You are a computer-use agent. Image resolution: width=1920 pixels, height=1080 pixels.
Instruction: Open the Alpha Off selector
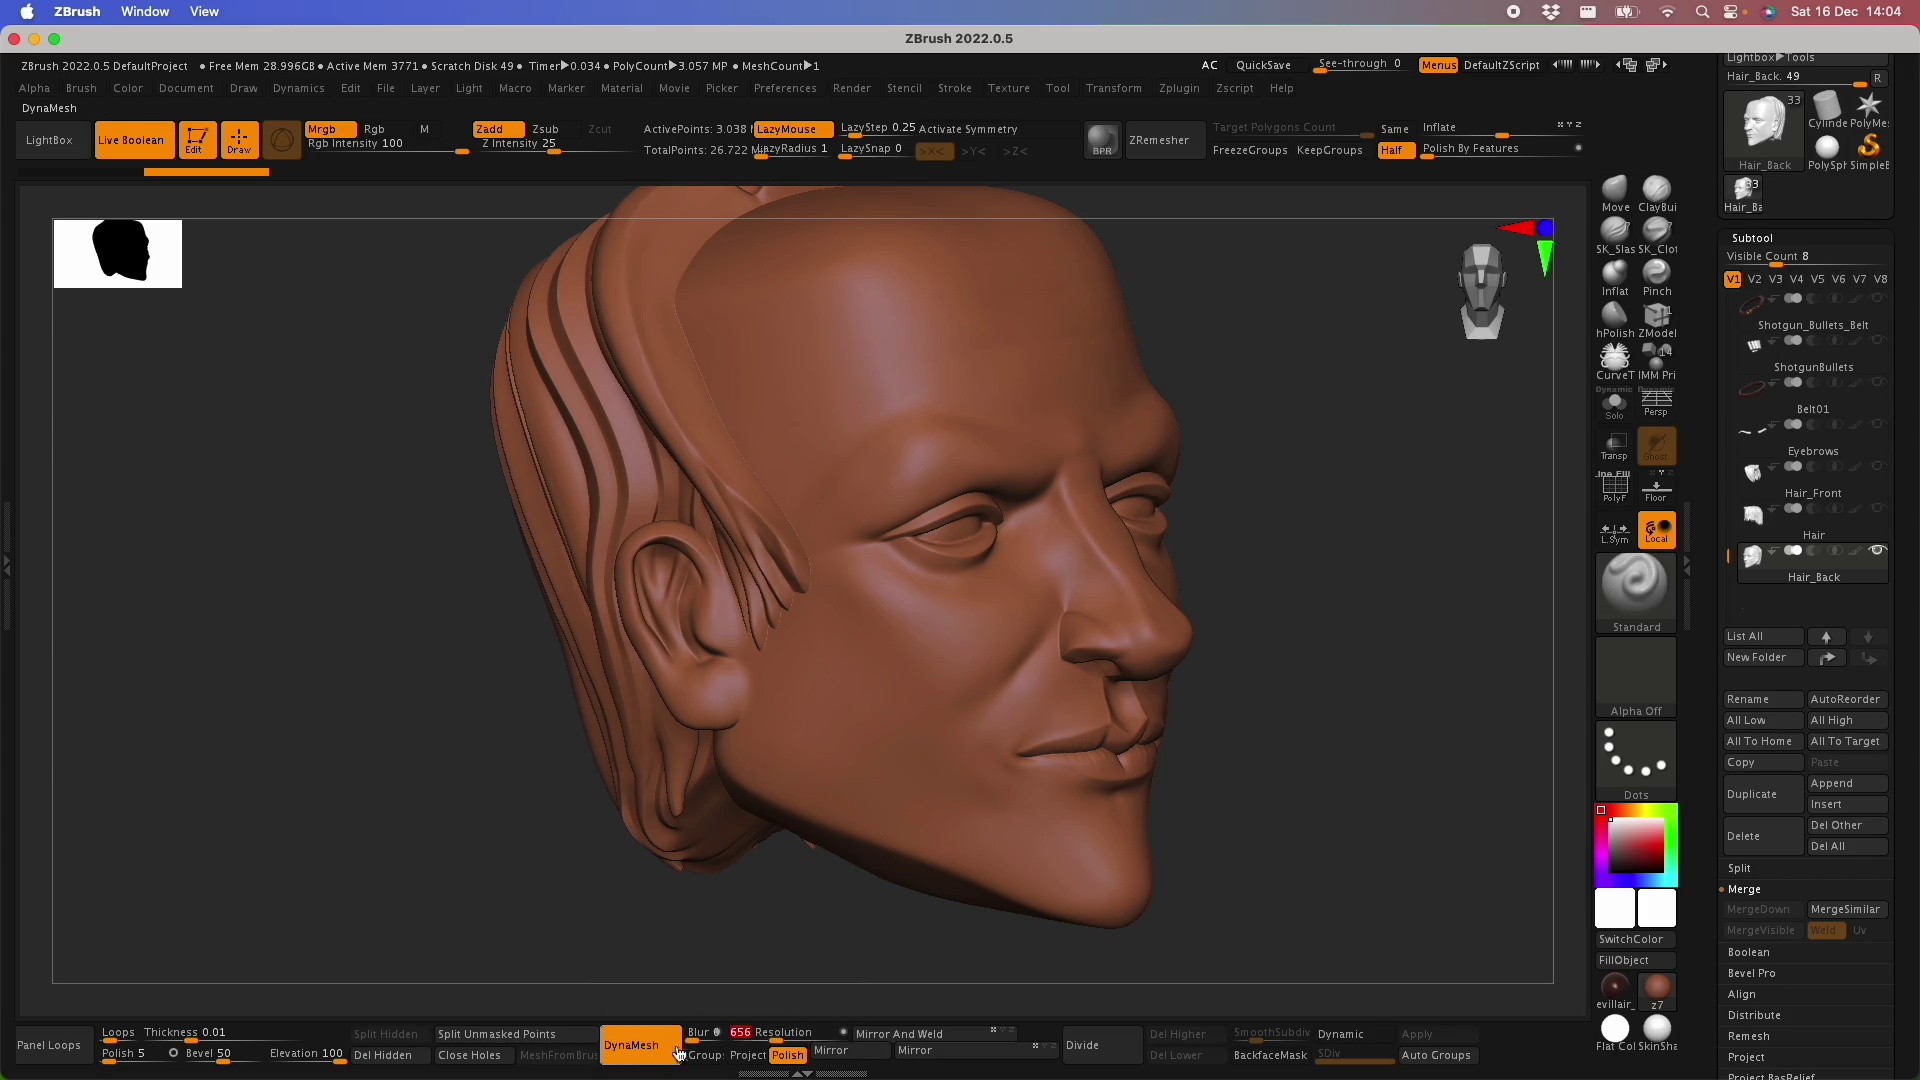(x=1636, y=677)
